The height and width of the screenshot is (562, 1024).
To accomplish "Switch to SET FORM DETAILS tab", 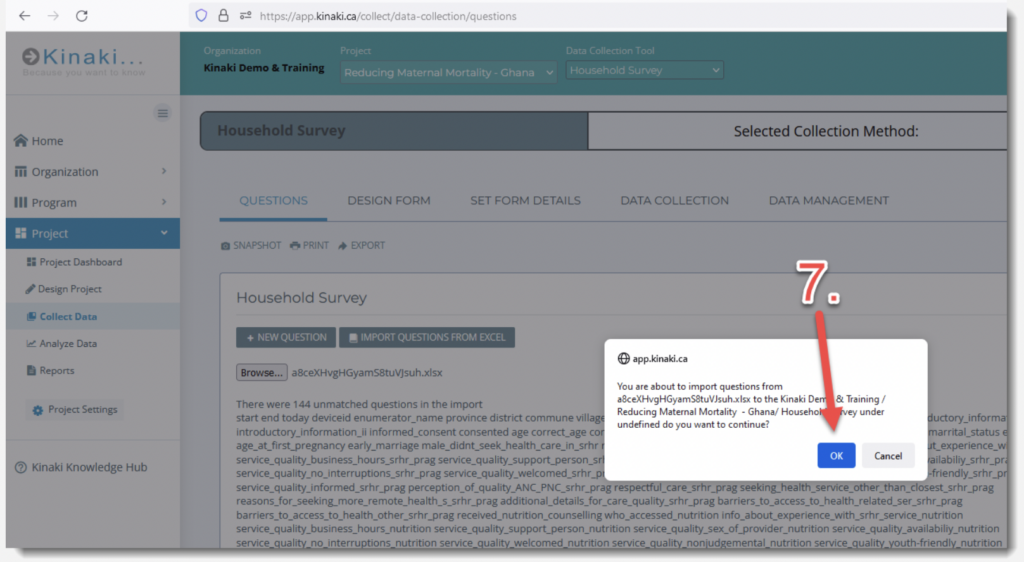I will tap(525, 200).
